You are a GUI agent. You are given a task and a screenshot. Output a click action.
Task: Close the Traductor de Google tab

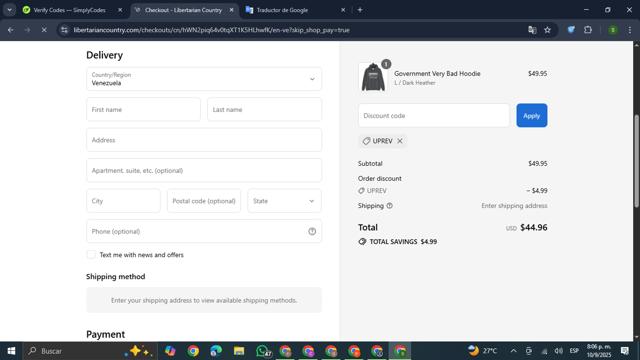pyautogui.click(x=343, y=10)
